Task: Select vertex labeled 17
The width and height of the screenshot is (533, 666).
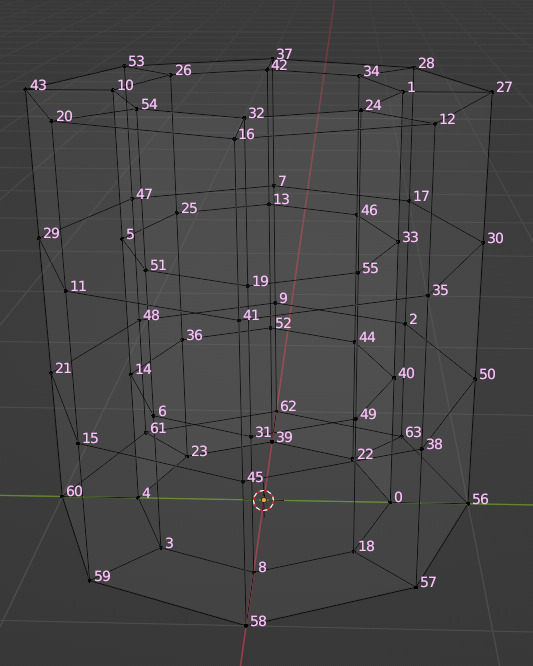Action: (409, 200)
